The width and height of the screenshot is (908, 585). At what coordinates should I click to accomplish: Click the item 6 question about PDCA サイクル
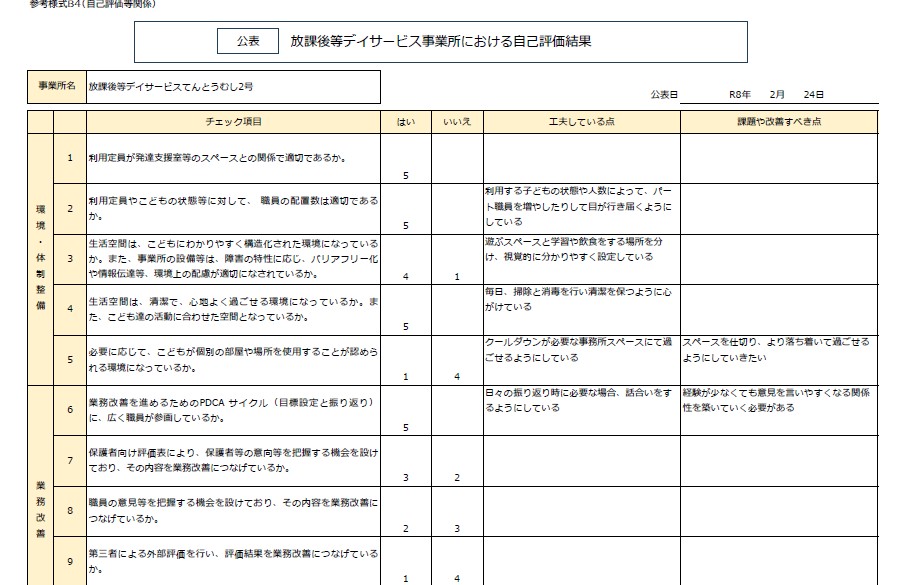(233, 409)
